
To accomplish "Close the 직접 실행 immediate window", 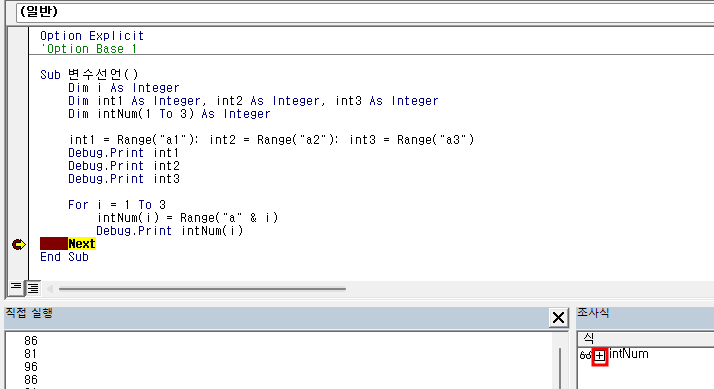I will point(558,317).
